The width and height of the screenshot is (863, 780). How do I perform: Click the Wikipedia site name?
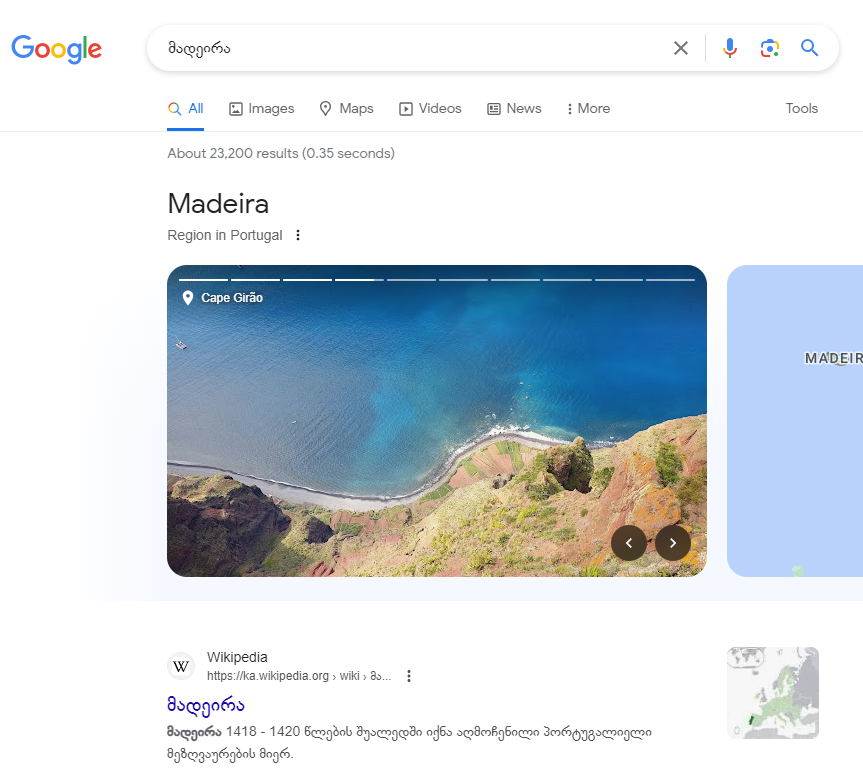point(237,657)
